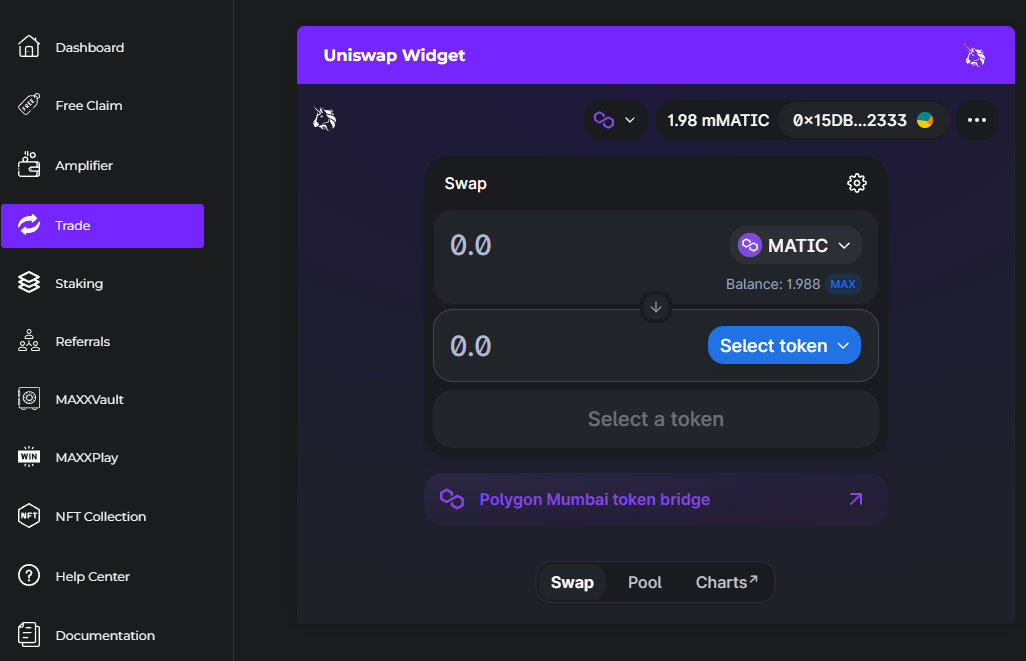Click the Staking layers icon

click(29, 283)
